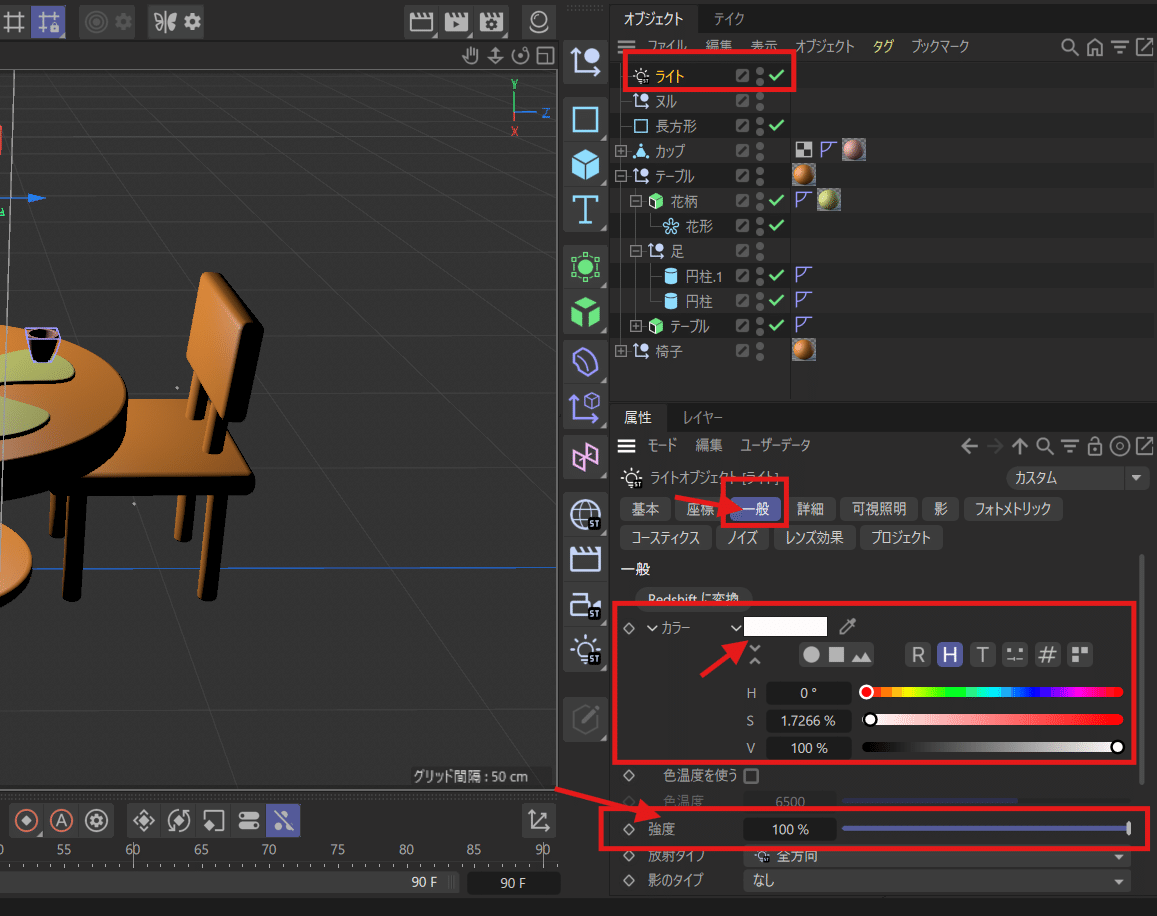Open the Render Settings
The height and width of the screenshot is (916, 1157).
click(x=491, y=22)
